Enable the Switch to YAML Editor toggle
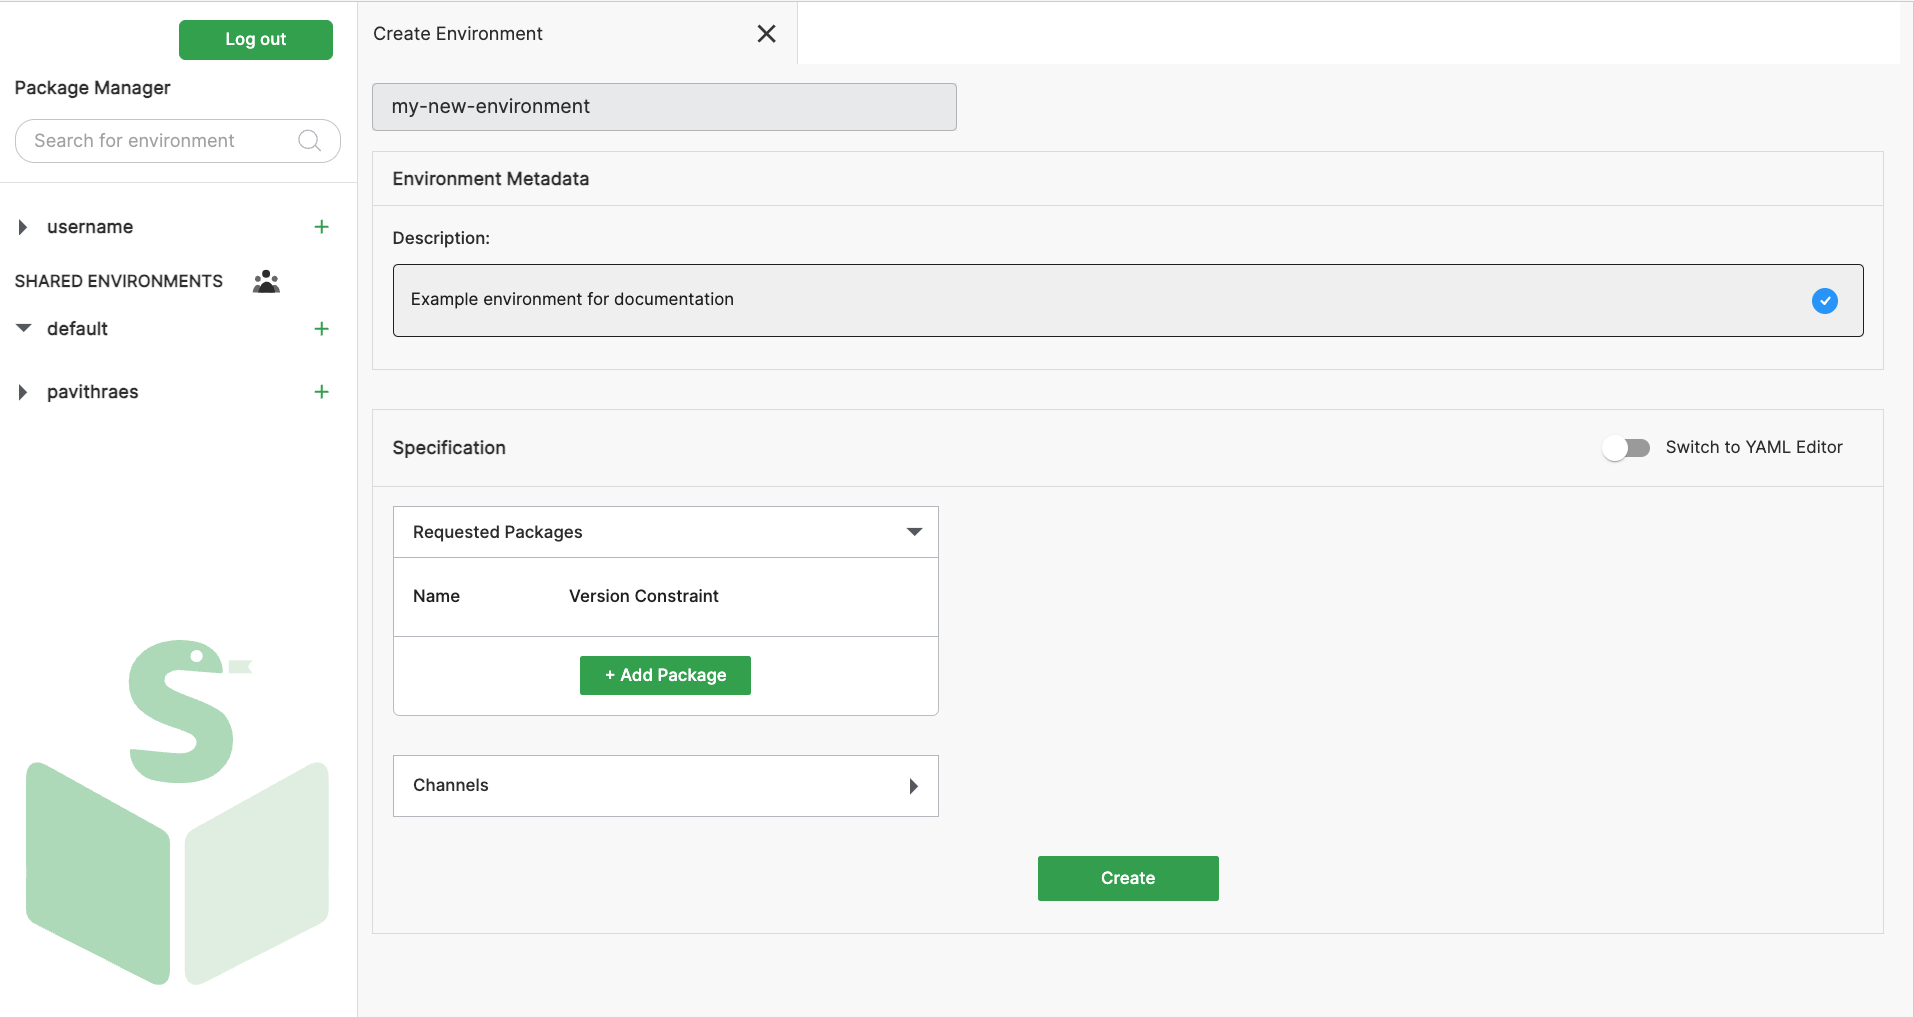Screen dimensions: 1914x1017 point(1626,448)
